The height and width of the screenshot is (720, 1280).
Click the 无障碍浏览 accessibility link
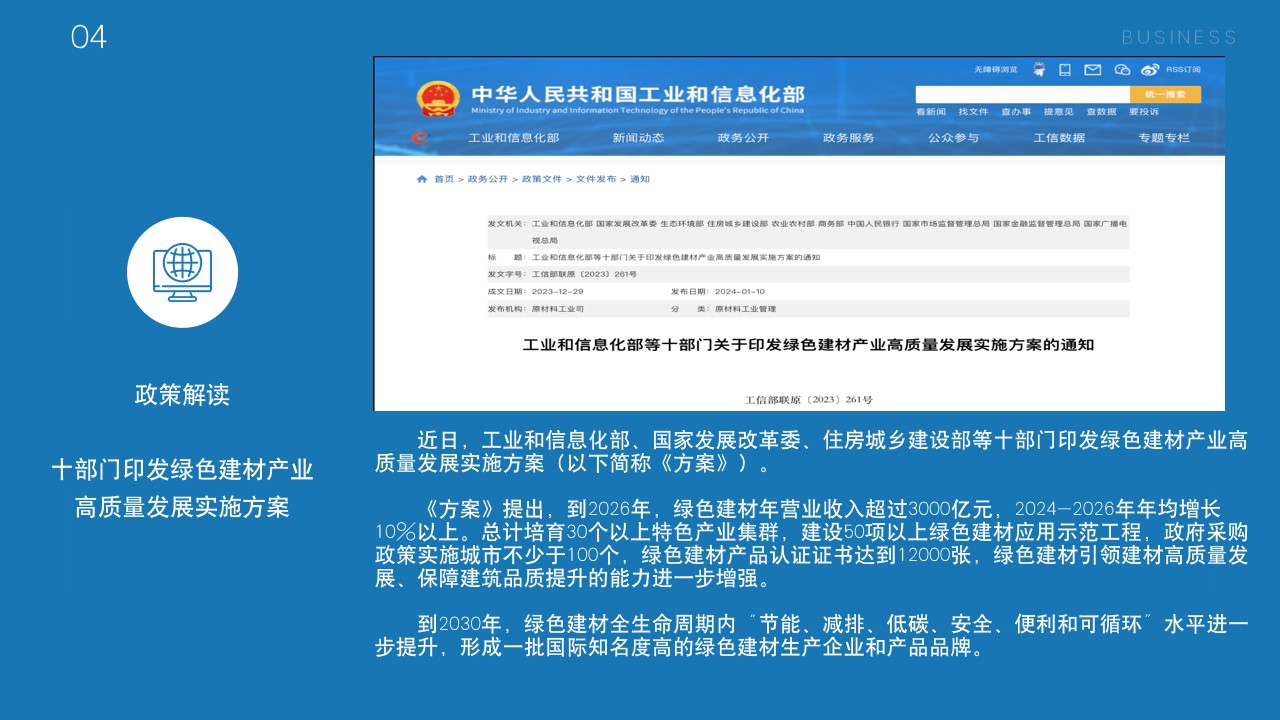tap(995, 70)
